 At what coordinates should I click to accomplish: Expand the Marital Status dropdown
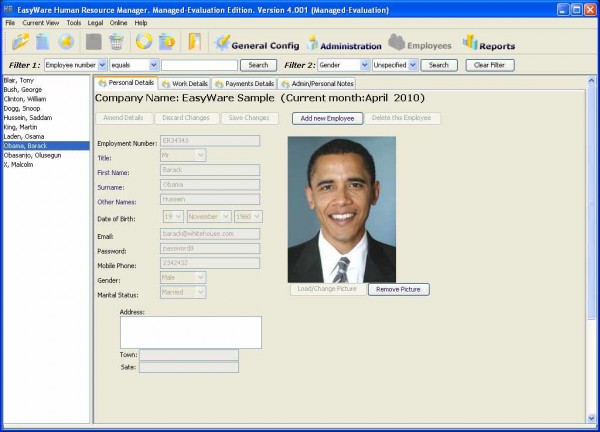tap(201, 292)
